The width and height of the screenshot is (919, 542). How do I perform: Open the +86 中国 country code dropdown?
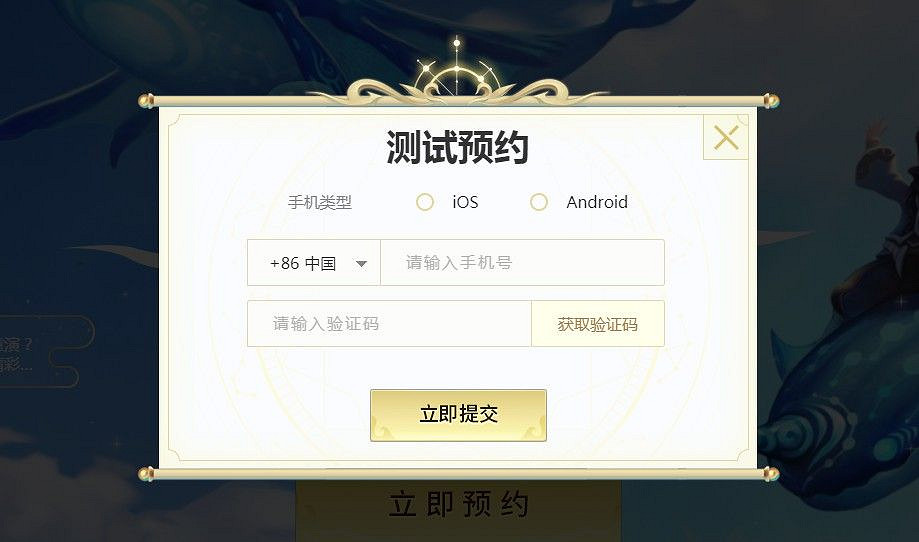click(x=314, y=263)
